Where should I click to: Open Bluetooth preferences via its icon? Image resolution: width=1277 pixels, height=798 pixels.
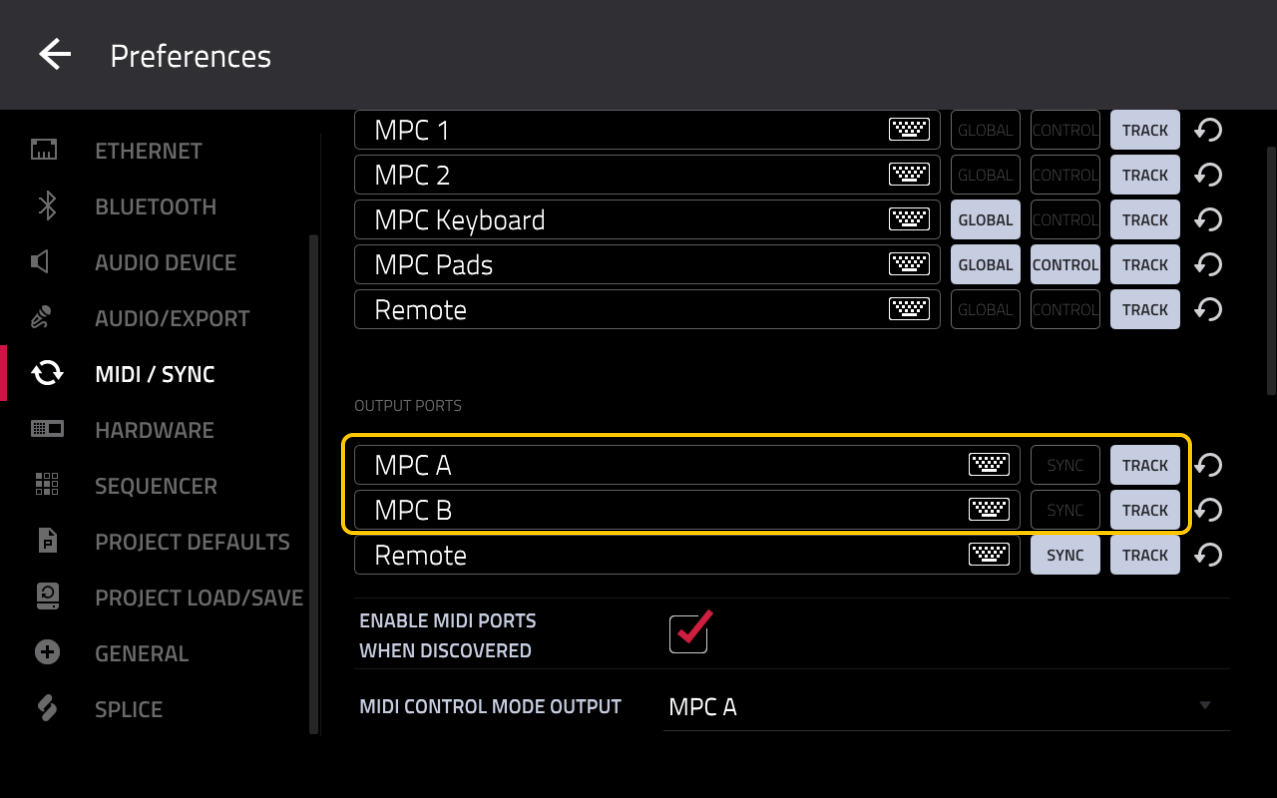point(46,207)
